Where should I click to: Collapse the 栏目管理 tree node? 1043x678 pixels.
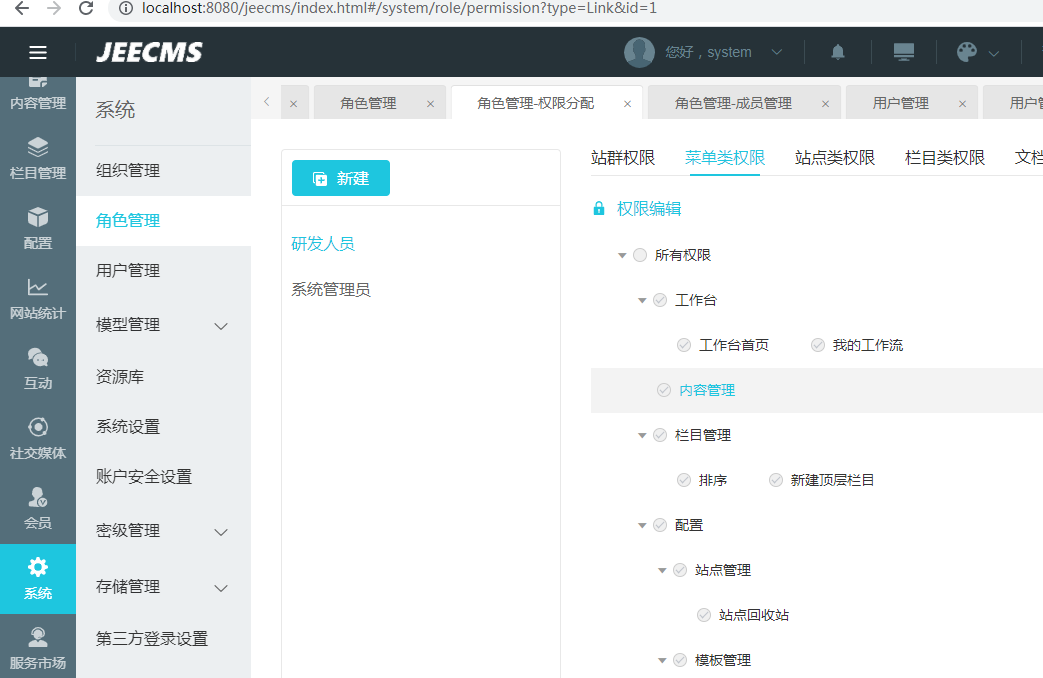643,435
